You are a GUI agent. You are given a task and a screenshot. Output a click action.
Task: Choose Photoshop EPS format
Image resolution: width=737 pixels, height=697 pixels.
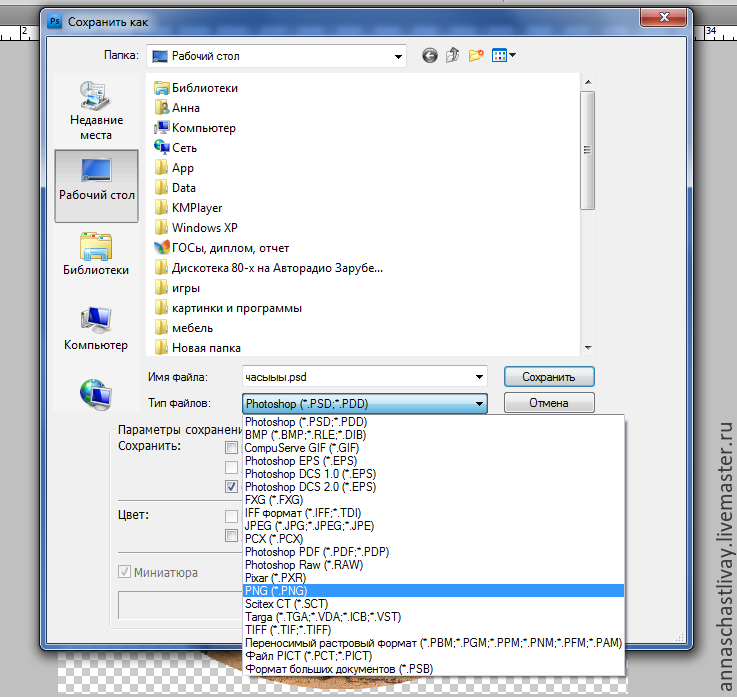point(433,461)
